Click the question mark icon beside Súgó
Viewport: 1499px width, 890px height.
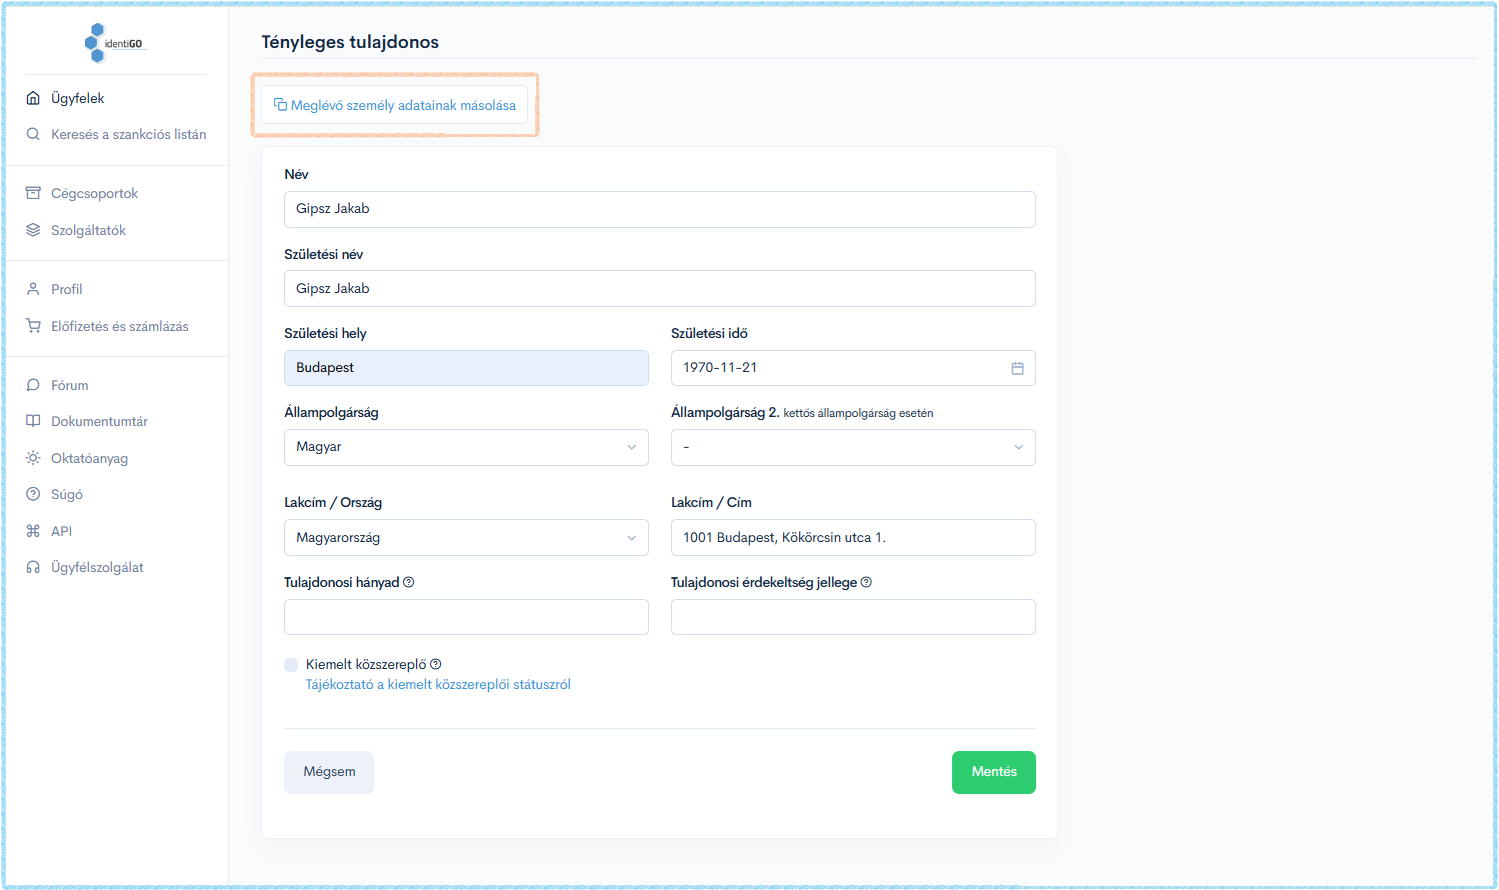(33, 494)
